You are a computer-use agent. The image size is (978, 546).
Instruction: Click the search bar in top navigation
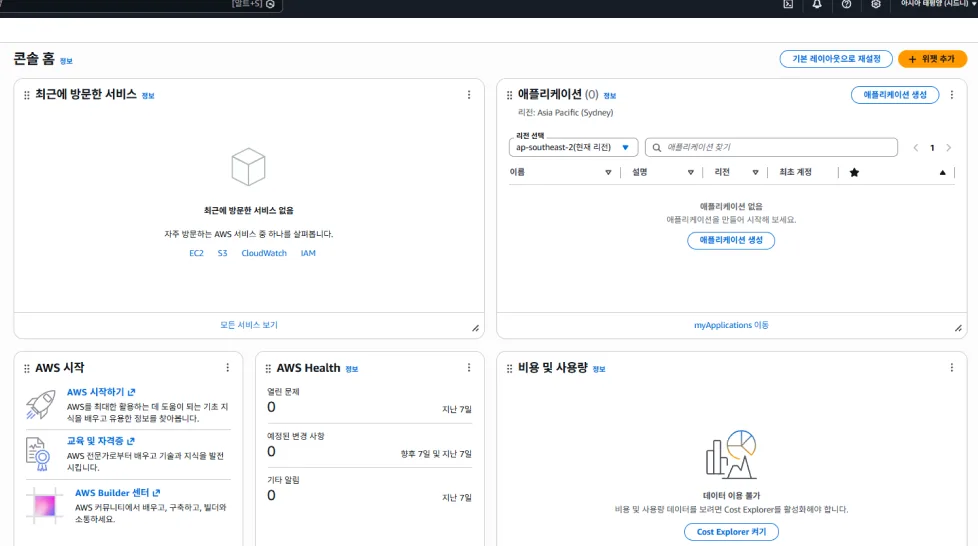(141, 4)
